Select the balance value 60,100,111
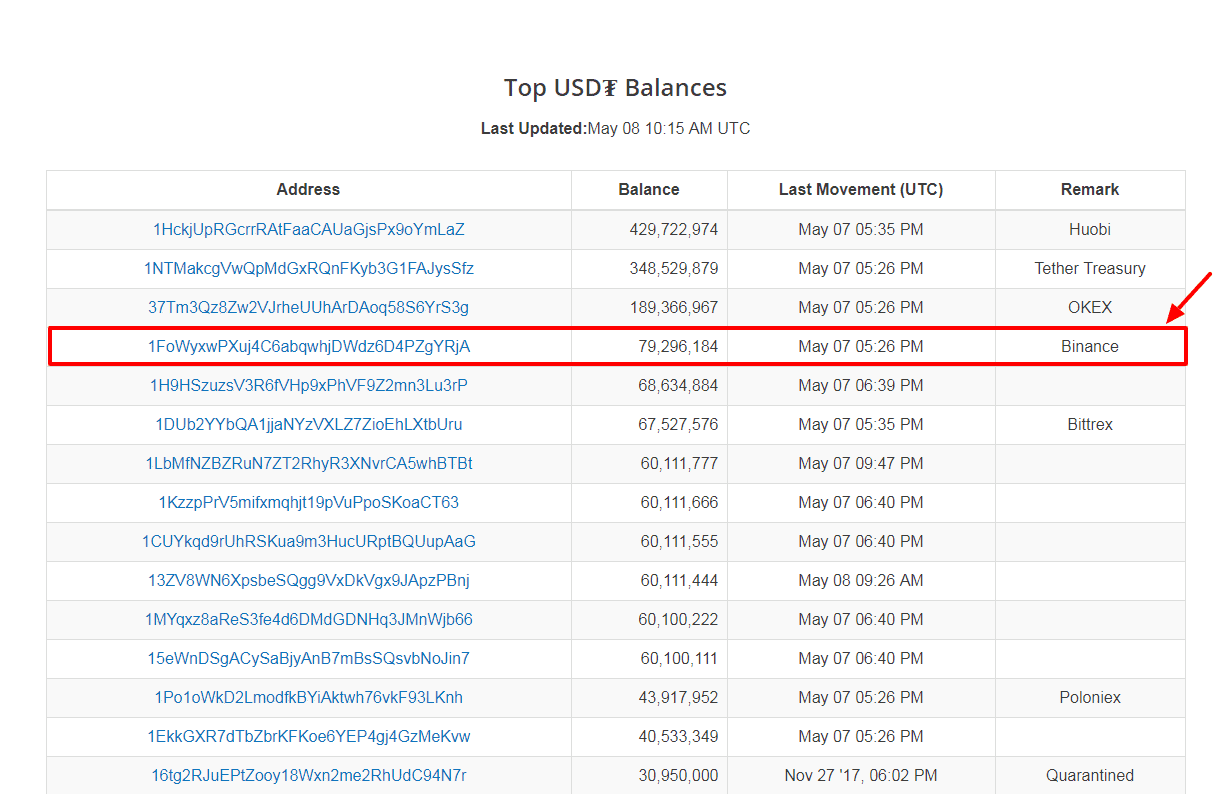Screen dimensions: 1216x794 tap(678, 659)
